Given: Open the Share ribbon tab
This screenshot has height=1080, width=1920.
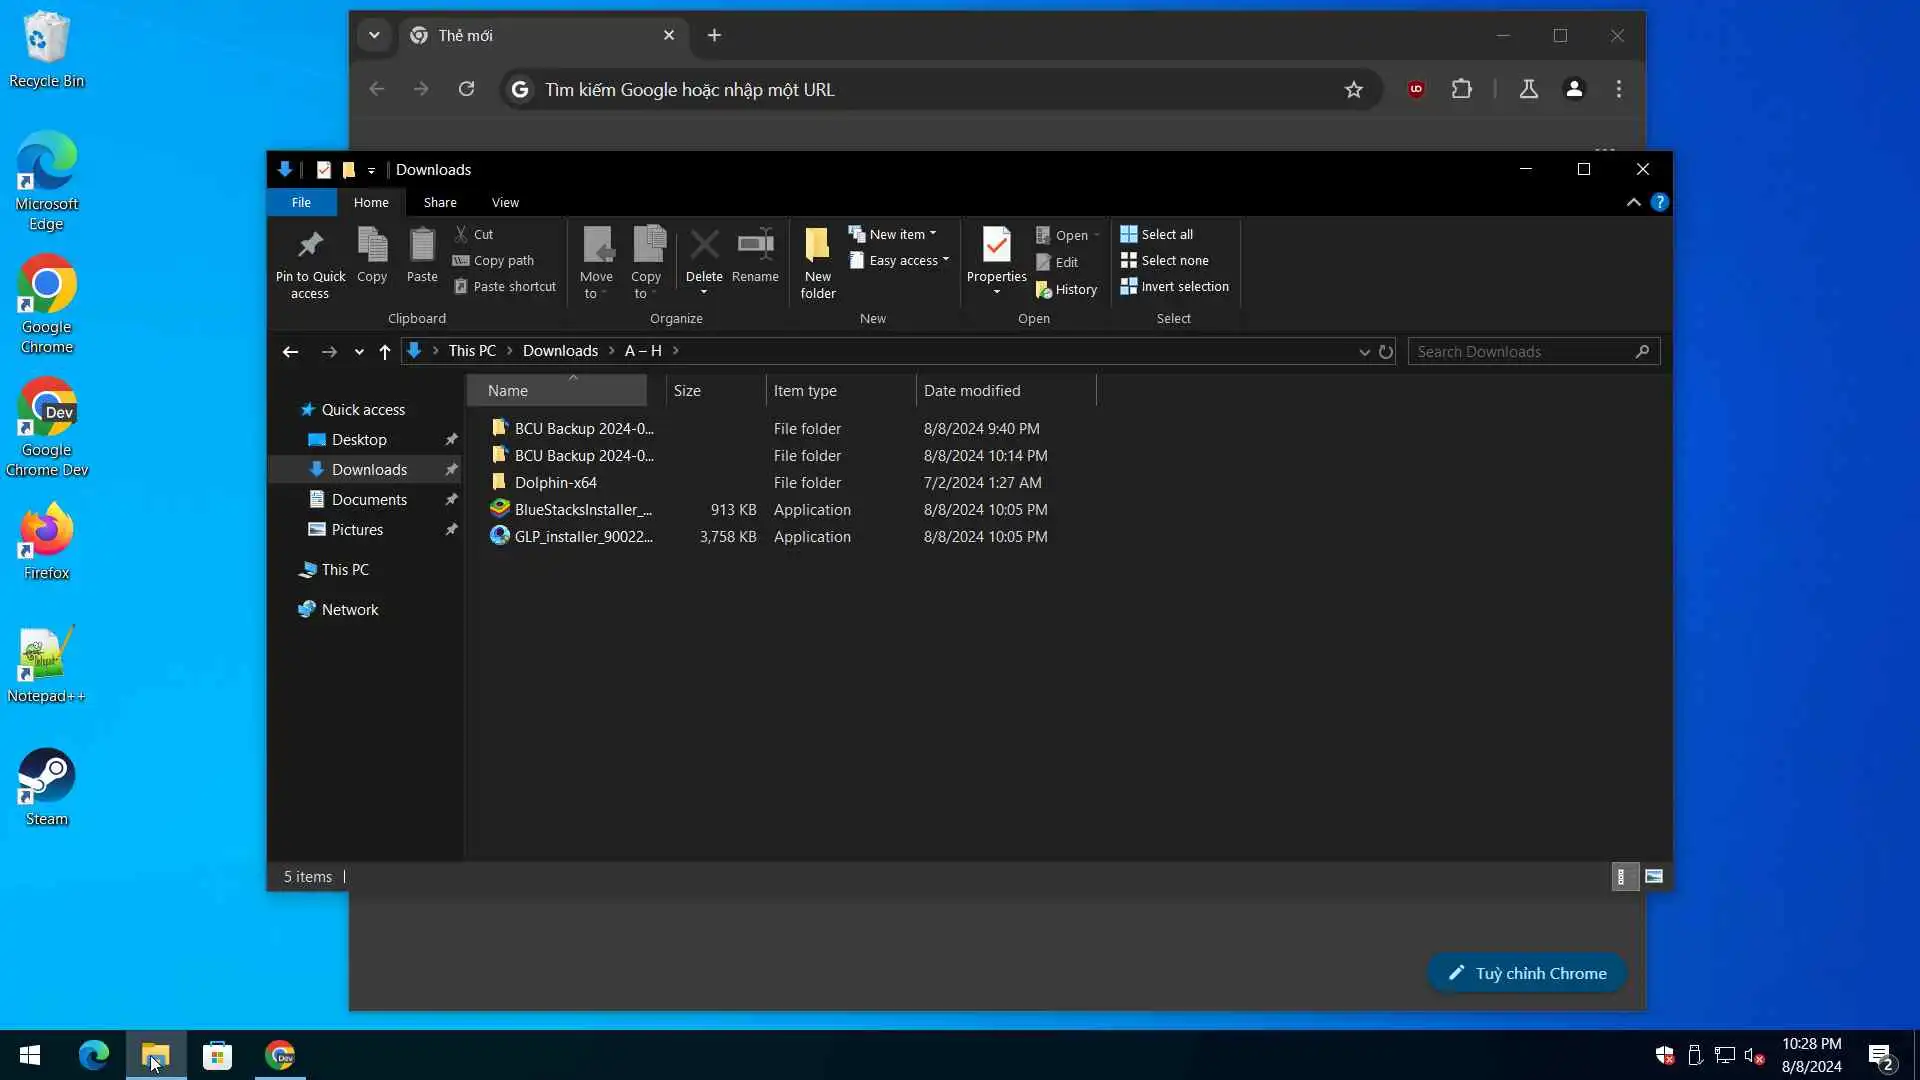Looking at the screenshot, I should [x=440, y=203].
